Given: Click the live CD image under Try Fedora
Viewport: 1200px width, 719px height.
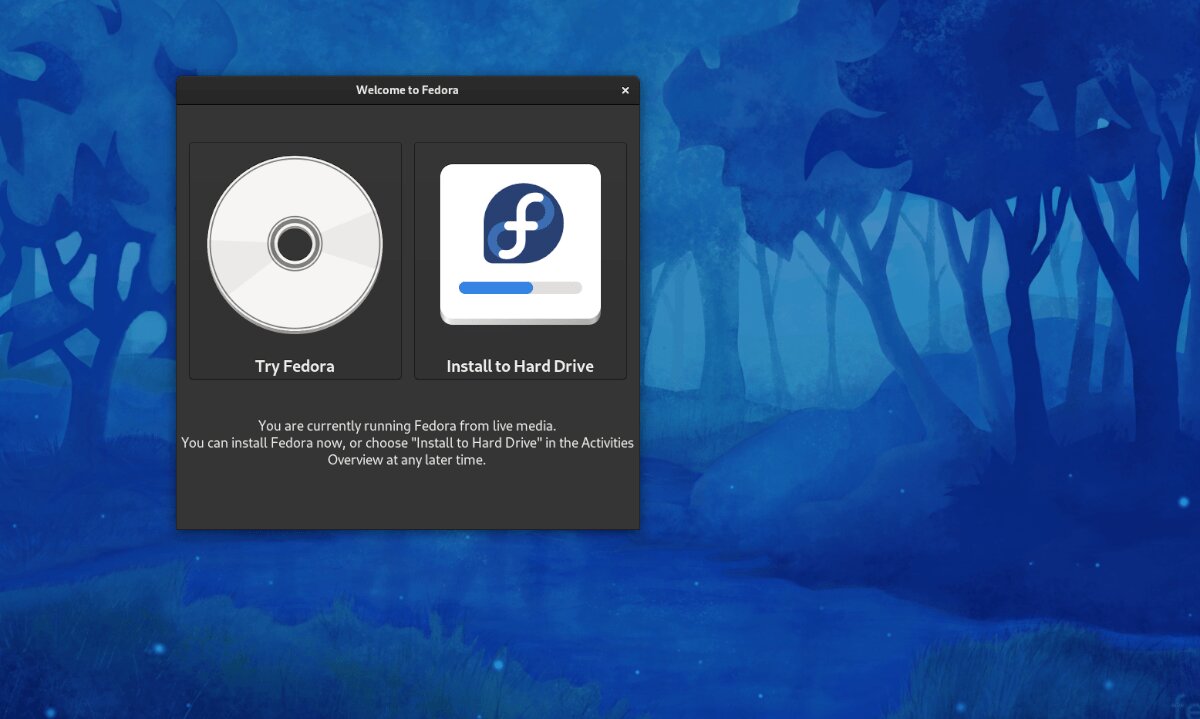Looking at the screenshot, I should point(295,243).
